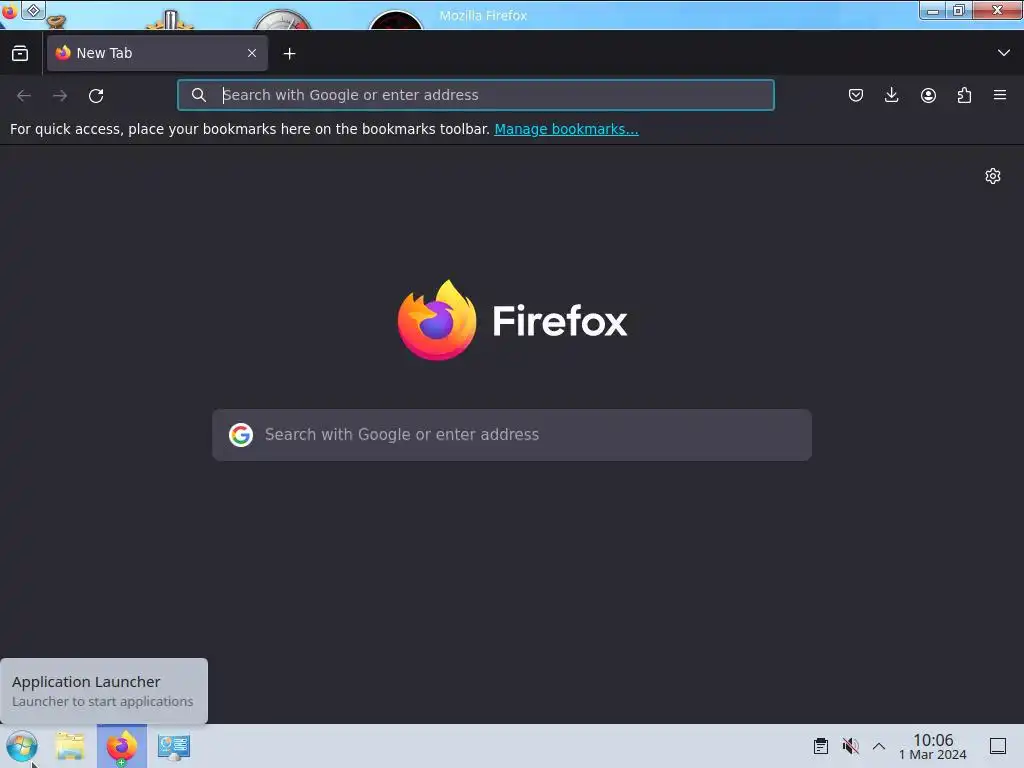Toggle the muted volume tray icon
1024x768 pixels.
(850, 746)
